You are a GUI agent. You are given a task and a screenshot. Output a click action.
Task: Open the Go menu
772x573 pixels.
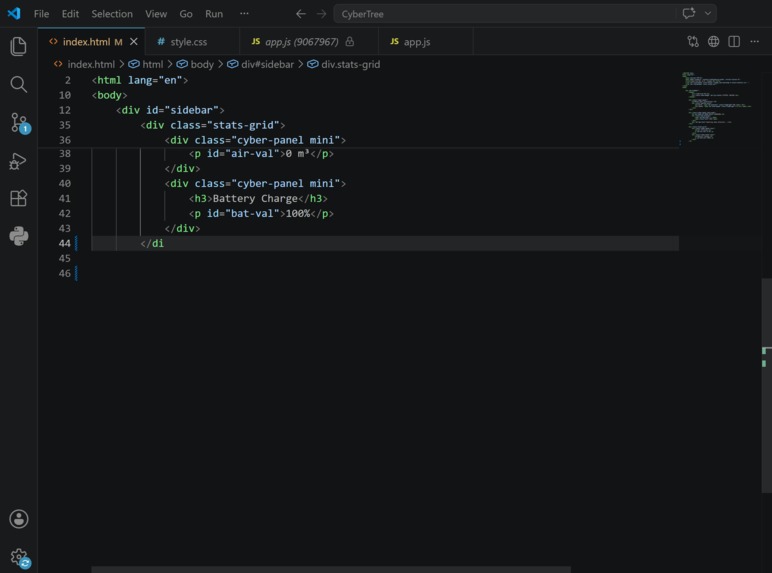186,14
